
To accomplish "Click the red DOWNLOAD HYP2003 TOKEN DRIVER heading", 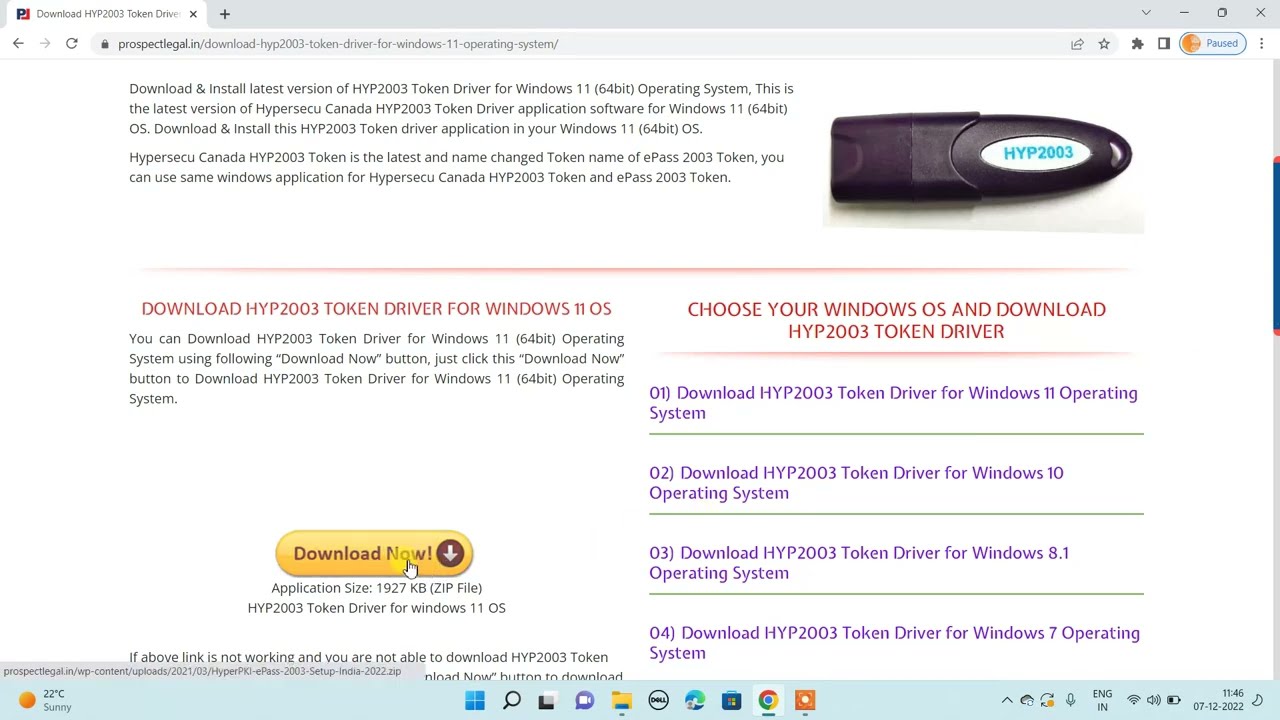I will point(376,309).
